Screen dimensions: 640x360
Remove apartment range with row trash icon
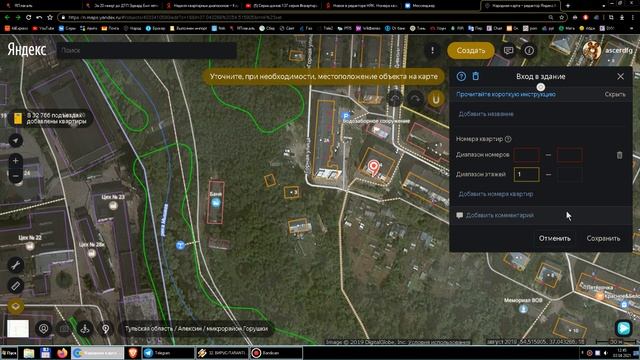coord(619,155)
